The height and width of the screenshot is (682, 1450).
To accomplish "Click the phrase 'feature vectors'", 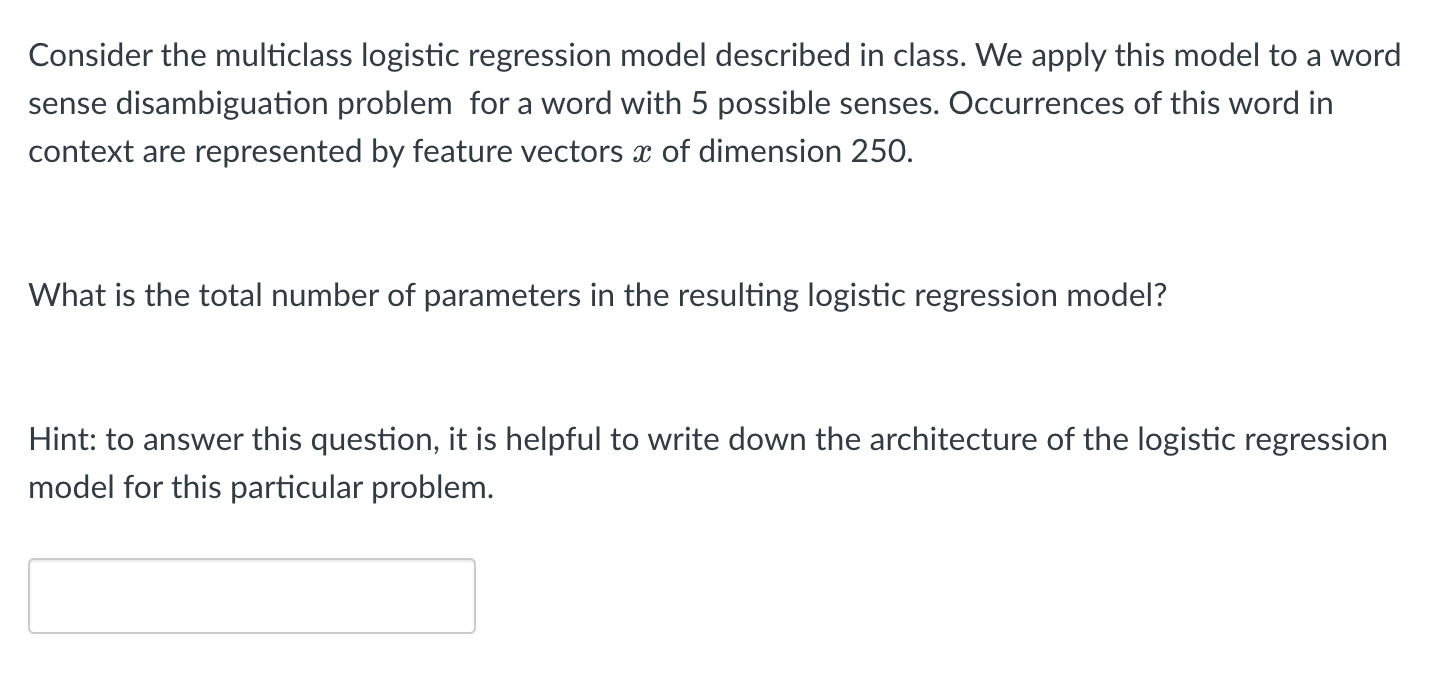I will pos(520,151).
